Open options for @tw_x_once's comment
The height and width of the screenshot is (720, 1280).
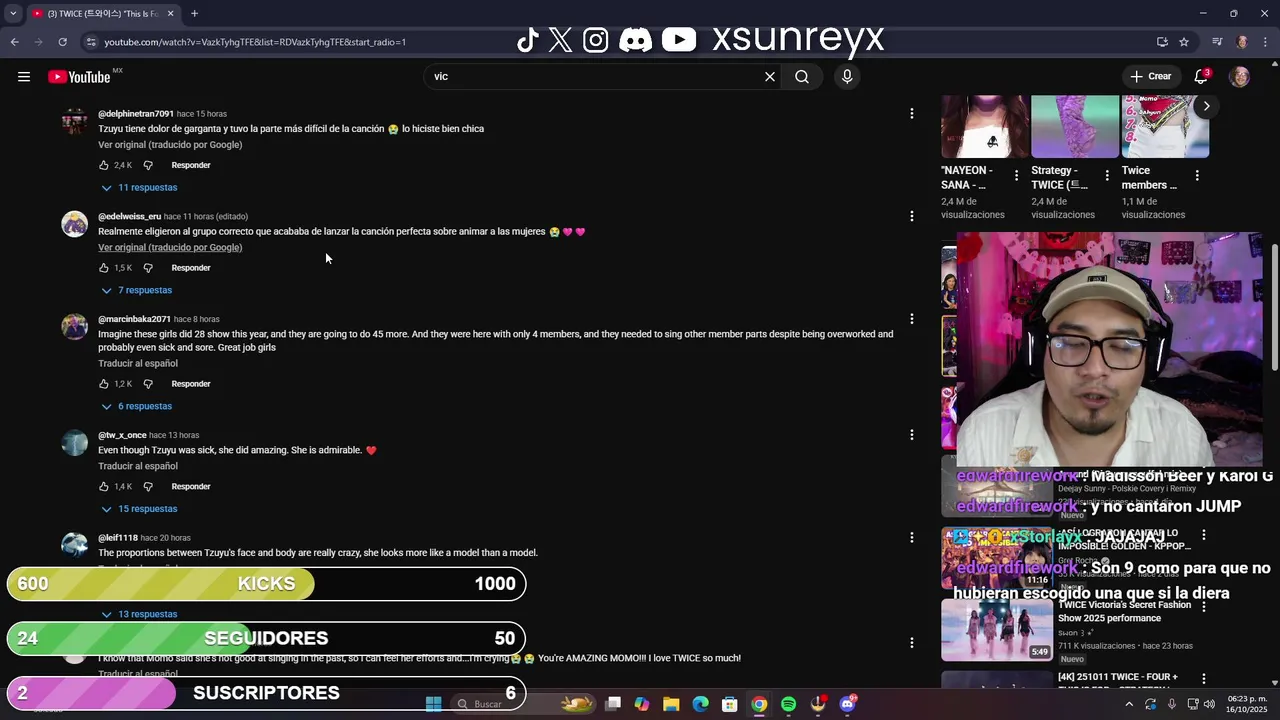[x=911, y=435]
